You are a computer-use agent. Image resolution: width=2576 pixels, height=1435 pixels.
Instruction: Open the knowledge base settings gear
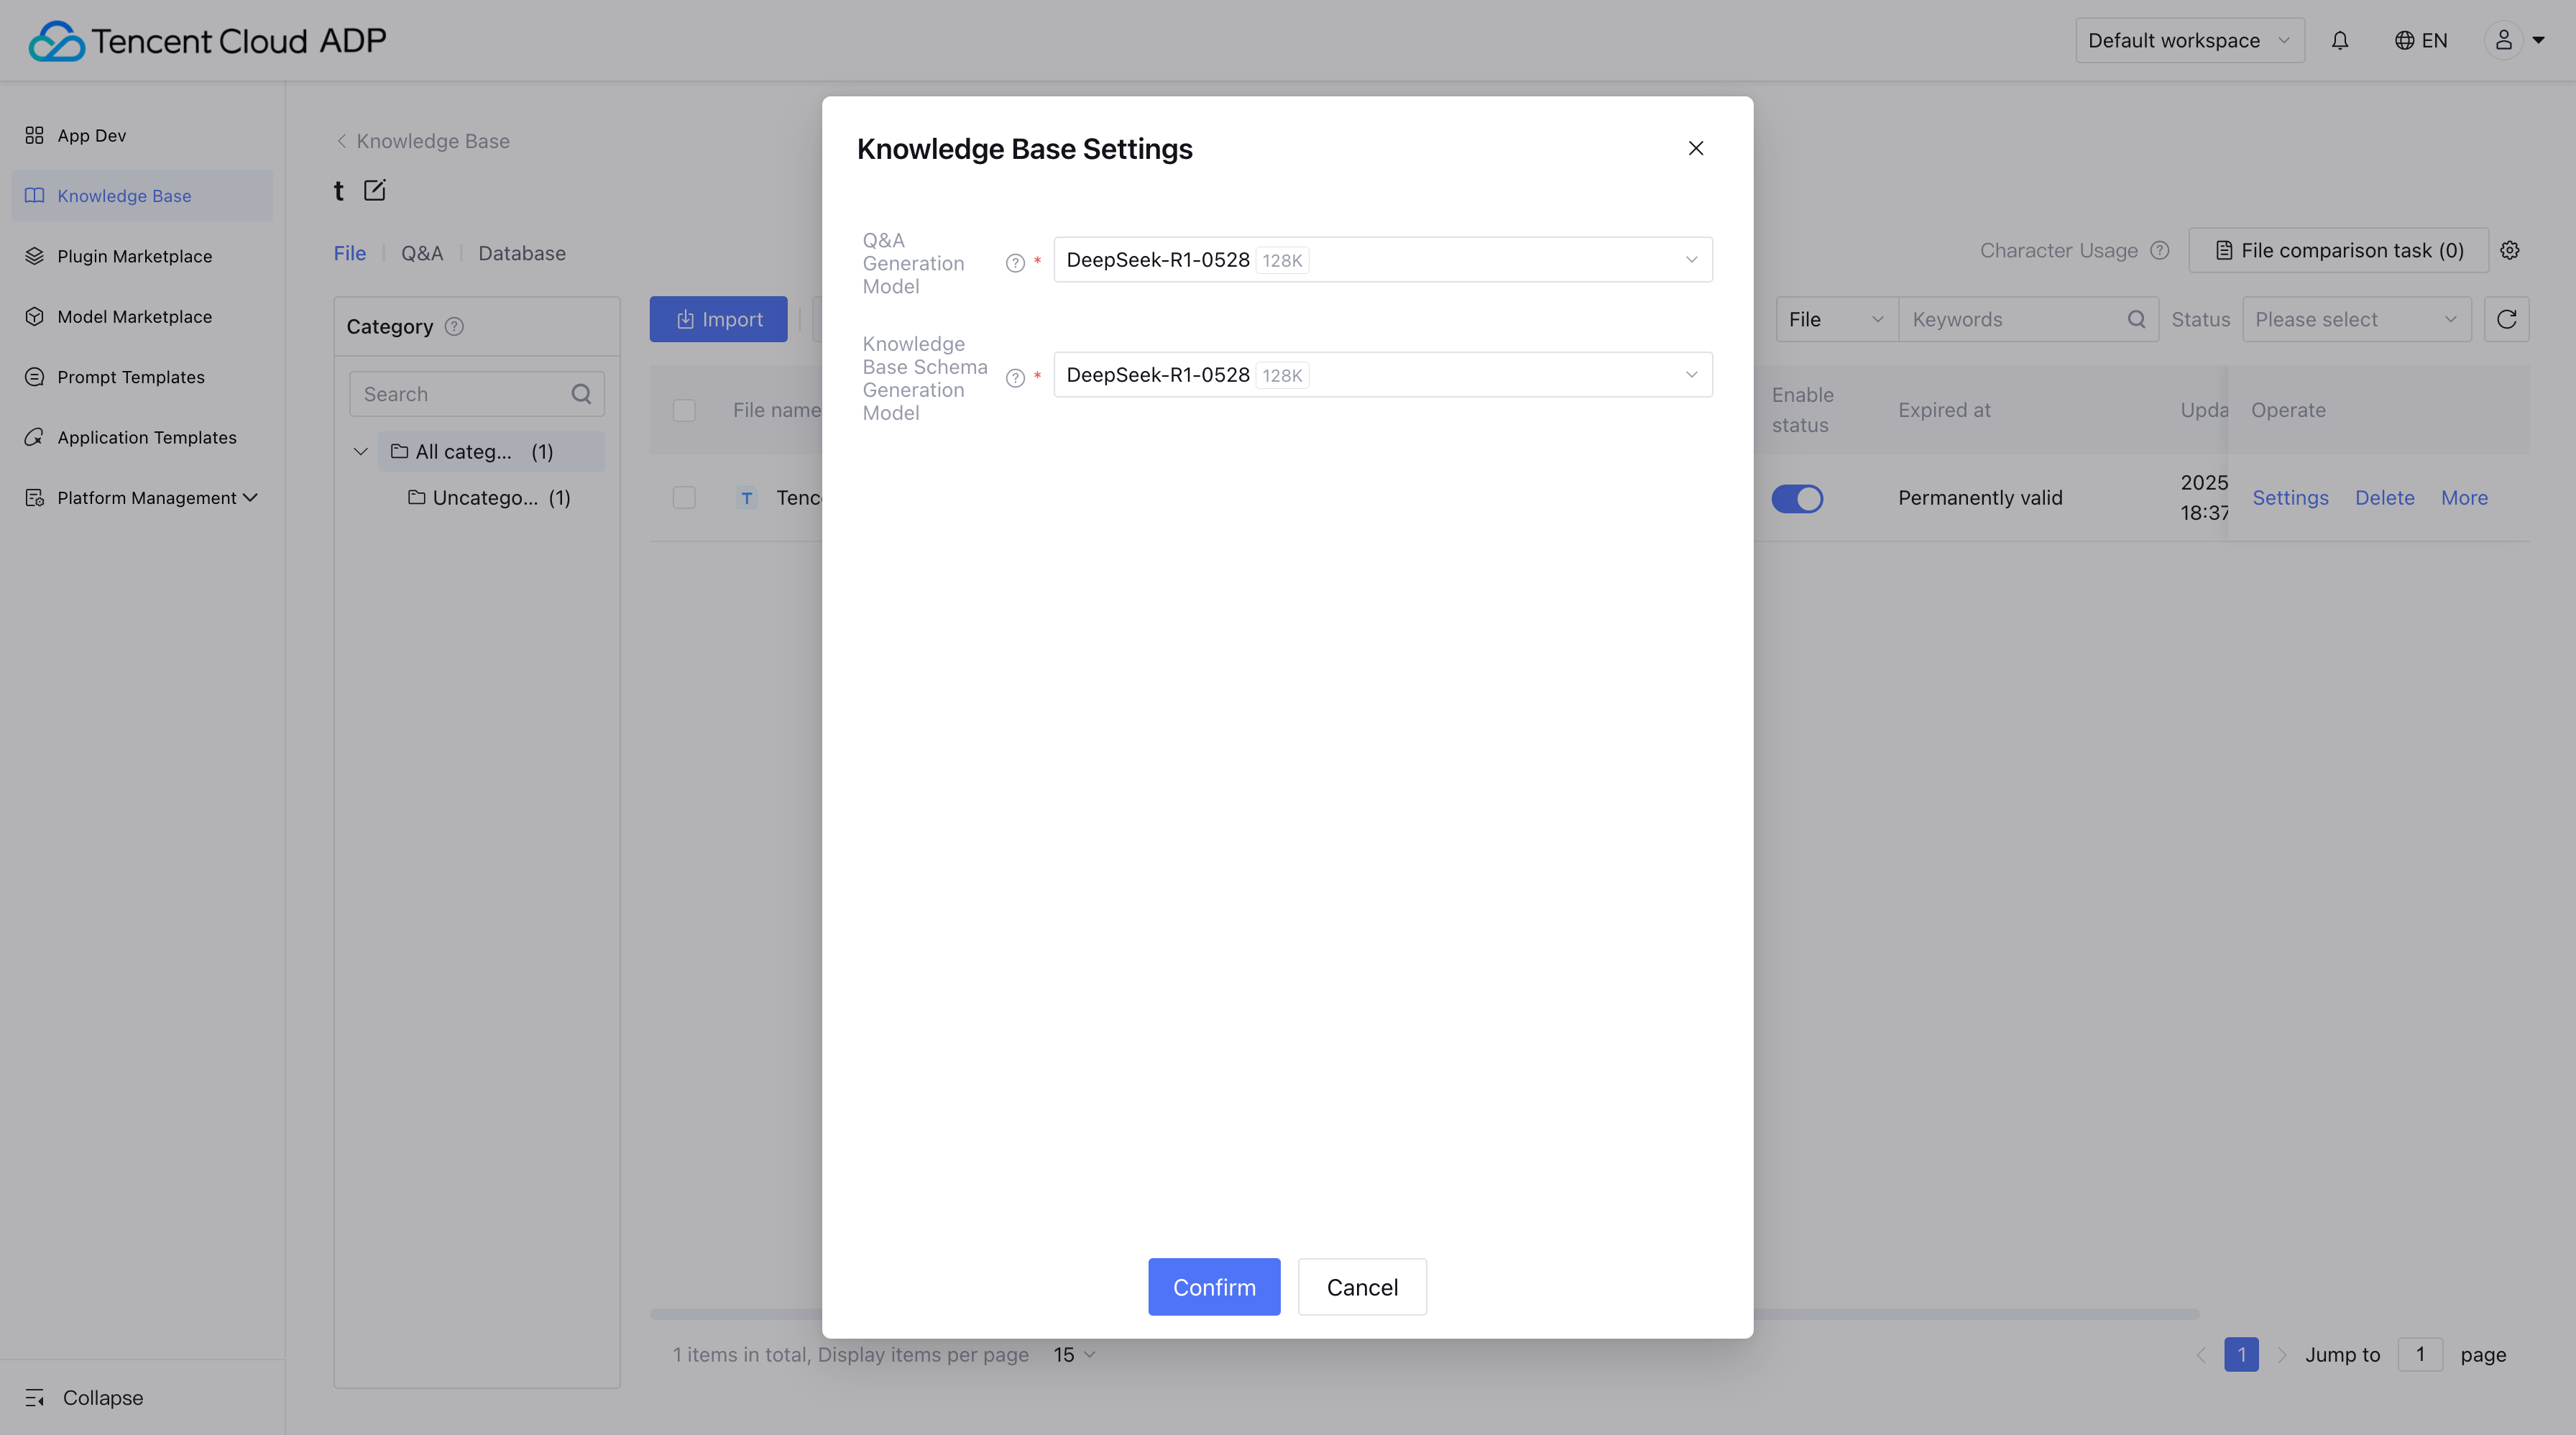[x=2510, y=250]
